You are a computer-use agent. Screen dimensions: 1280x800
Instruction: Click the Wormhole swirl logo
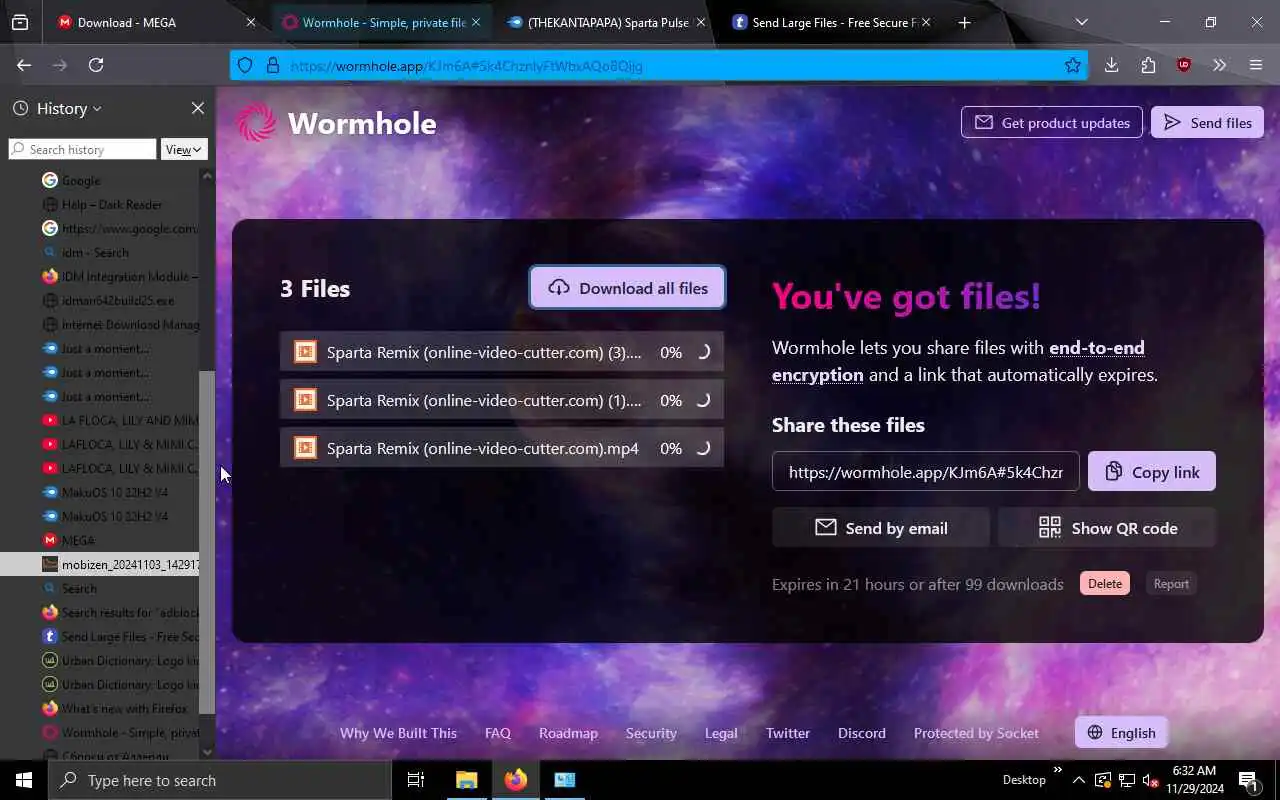[257, 123]
